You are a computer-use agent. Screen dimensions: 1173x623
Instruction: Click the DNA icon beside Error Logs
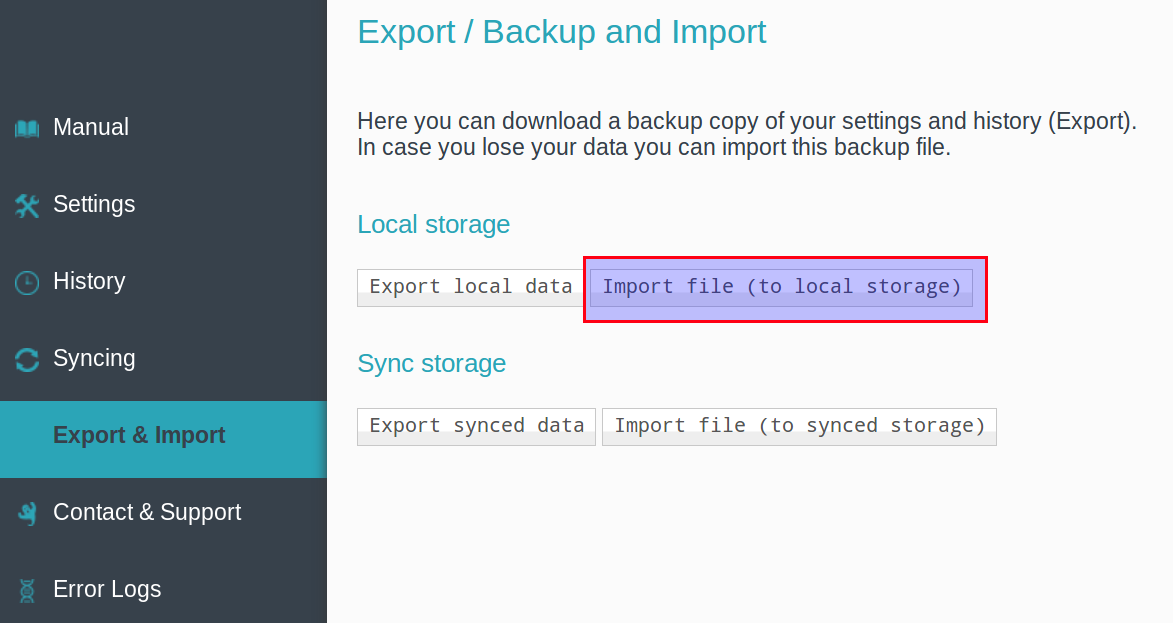(x=27, y=590)
